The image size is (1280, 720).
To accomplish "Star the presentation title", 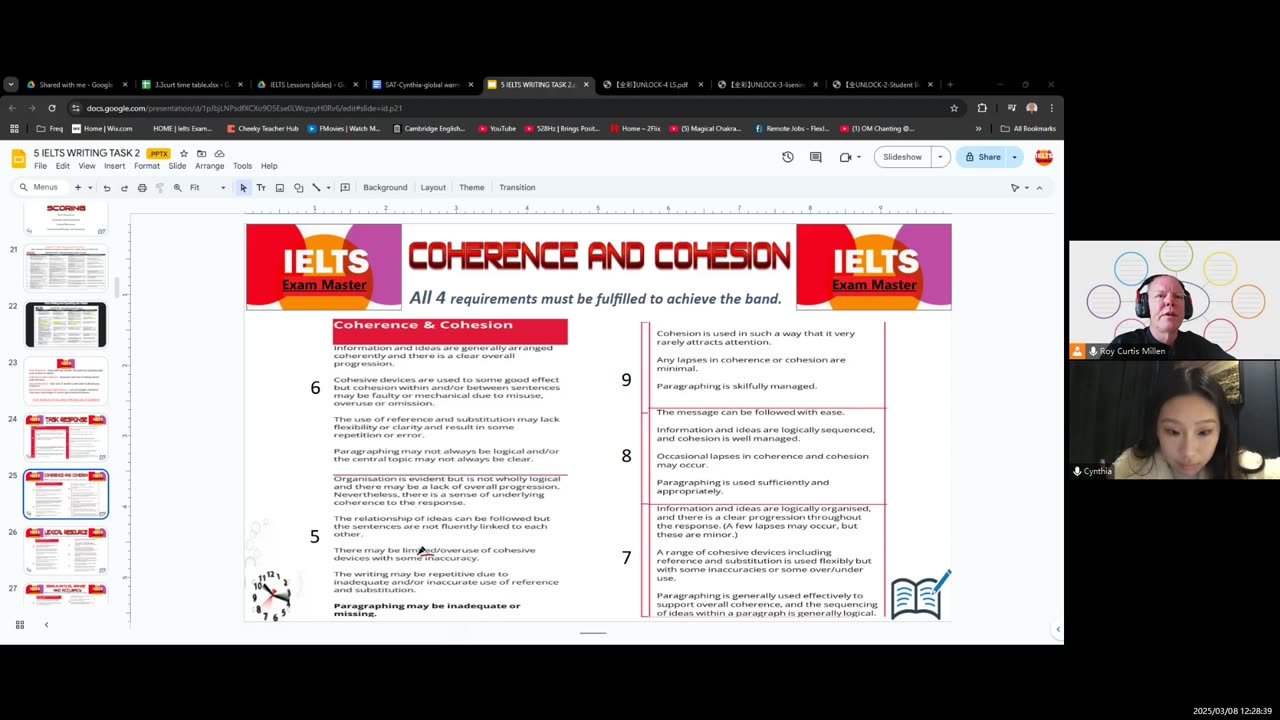I will point(183,153).
